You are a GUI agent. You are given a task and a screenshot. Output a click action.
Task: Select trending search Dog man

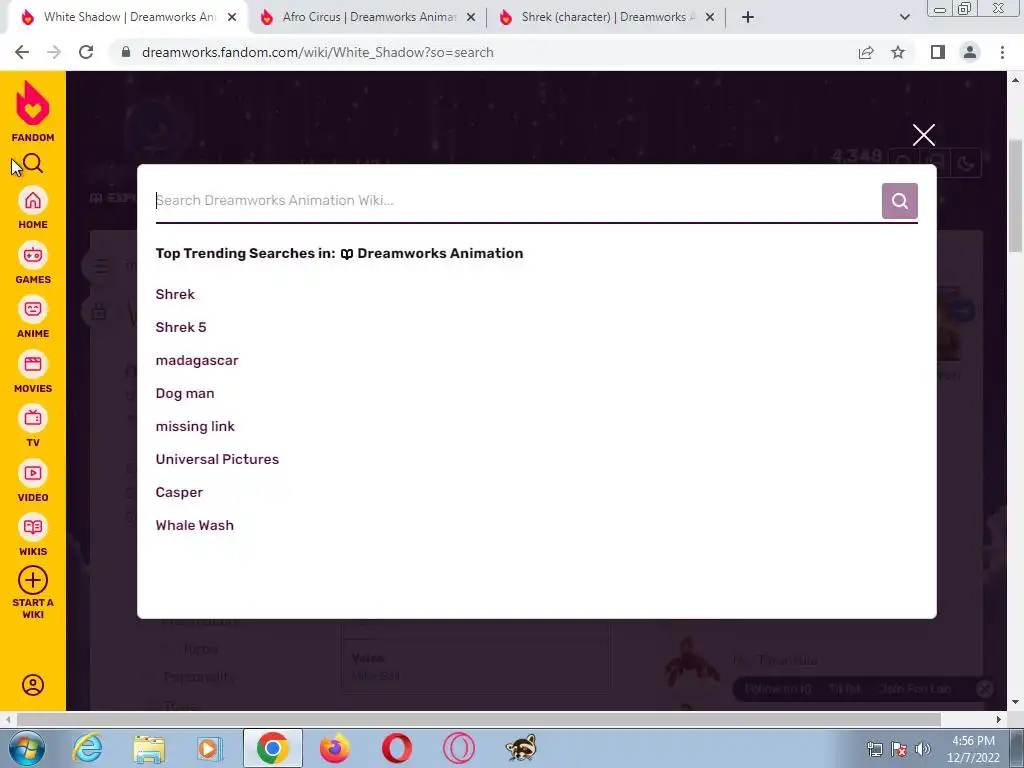coord(185,393)
